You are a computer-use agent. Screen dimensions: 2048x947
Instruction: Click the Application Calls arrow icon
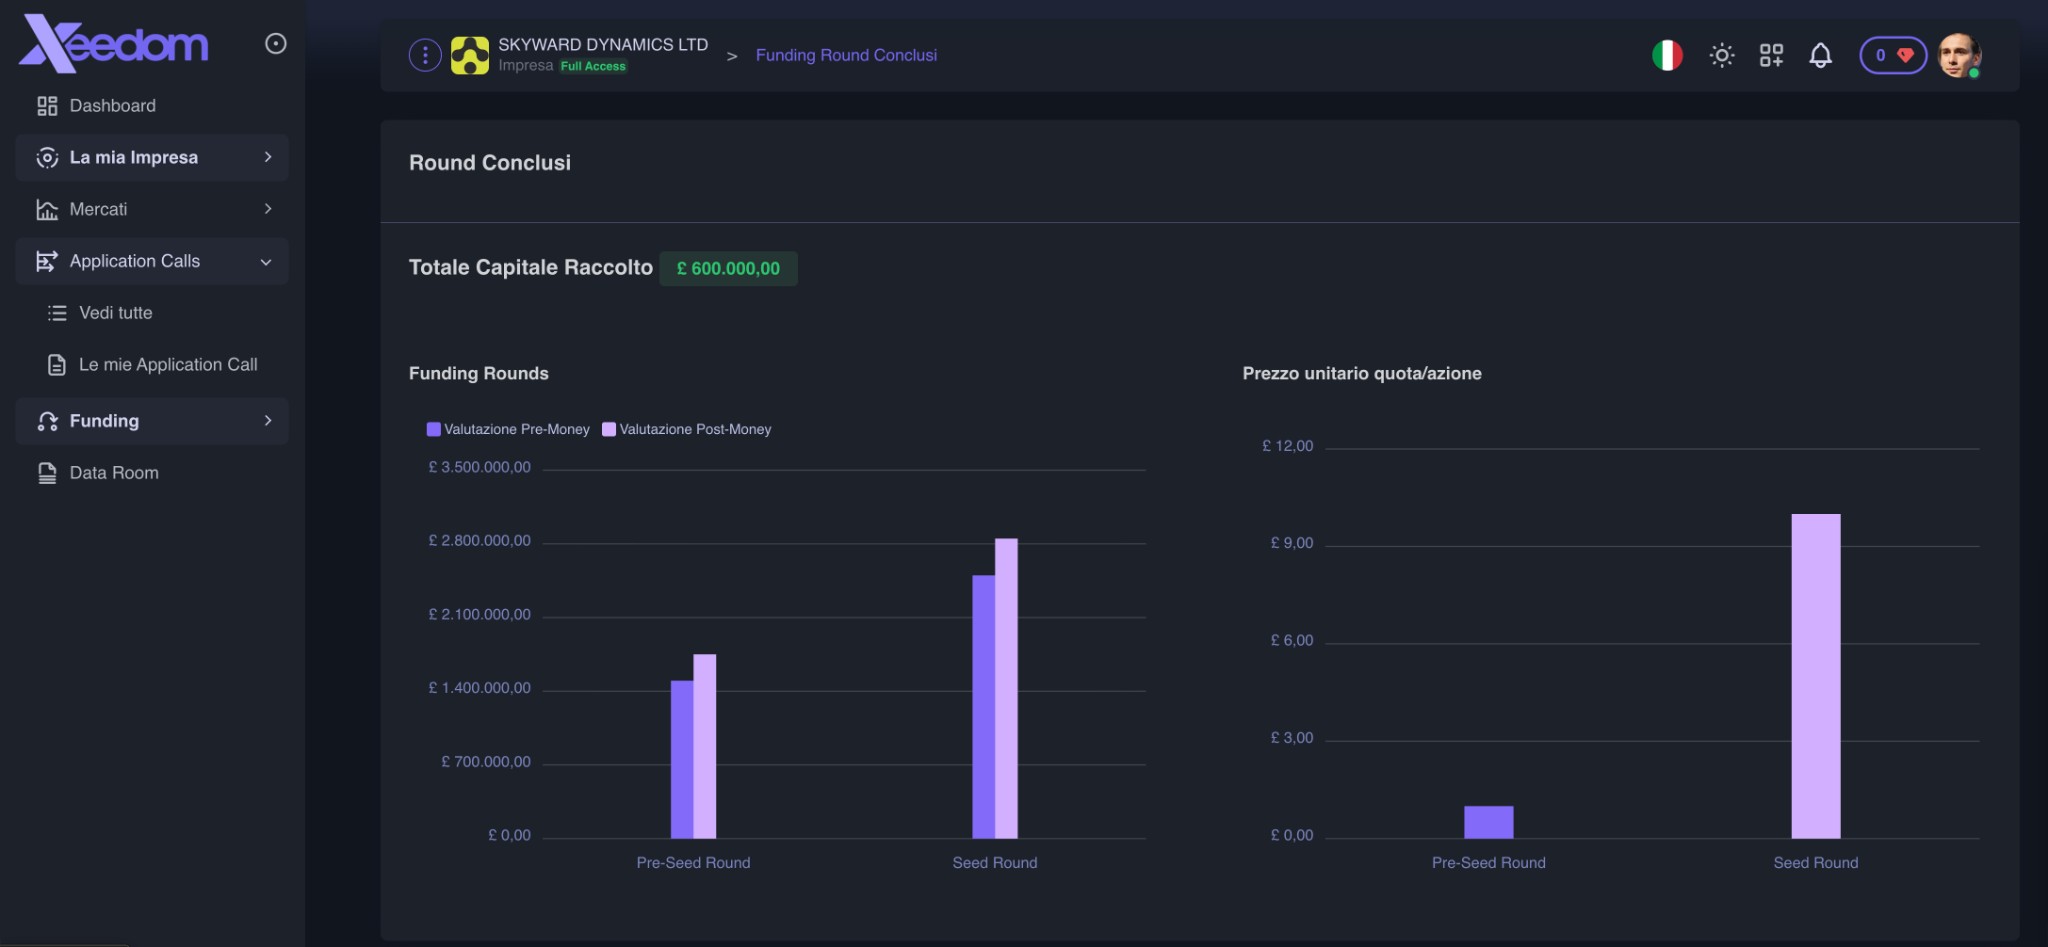[x=265, y=261]
